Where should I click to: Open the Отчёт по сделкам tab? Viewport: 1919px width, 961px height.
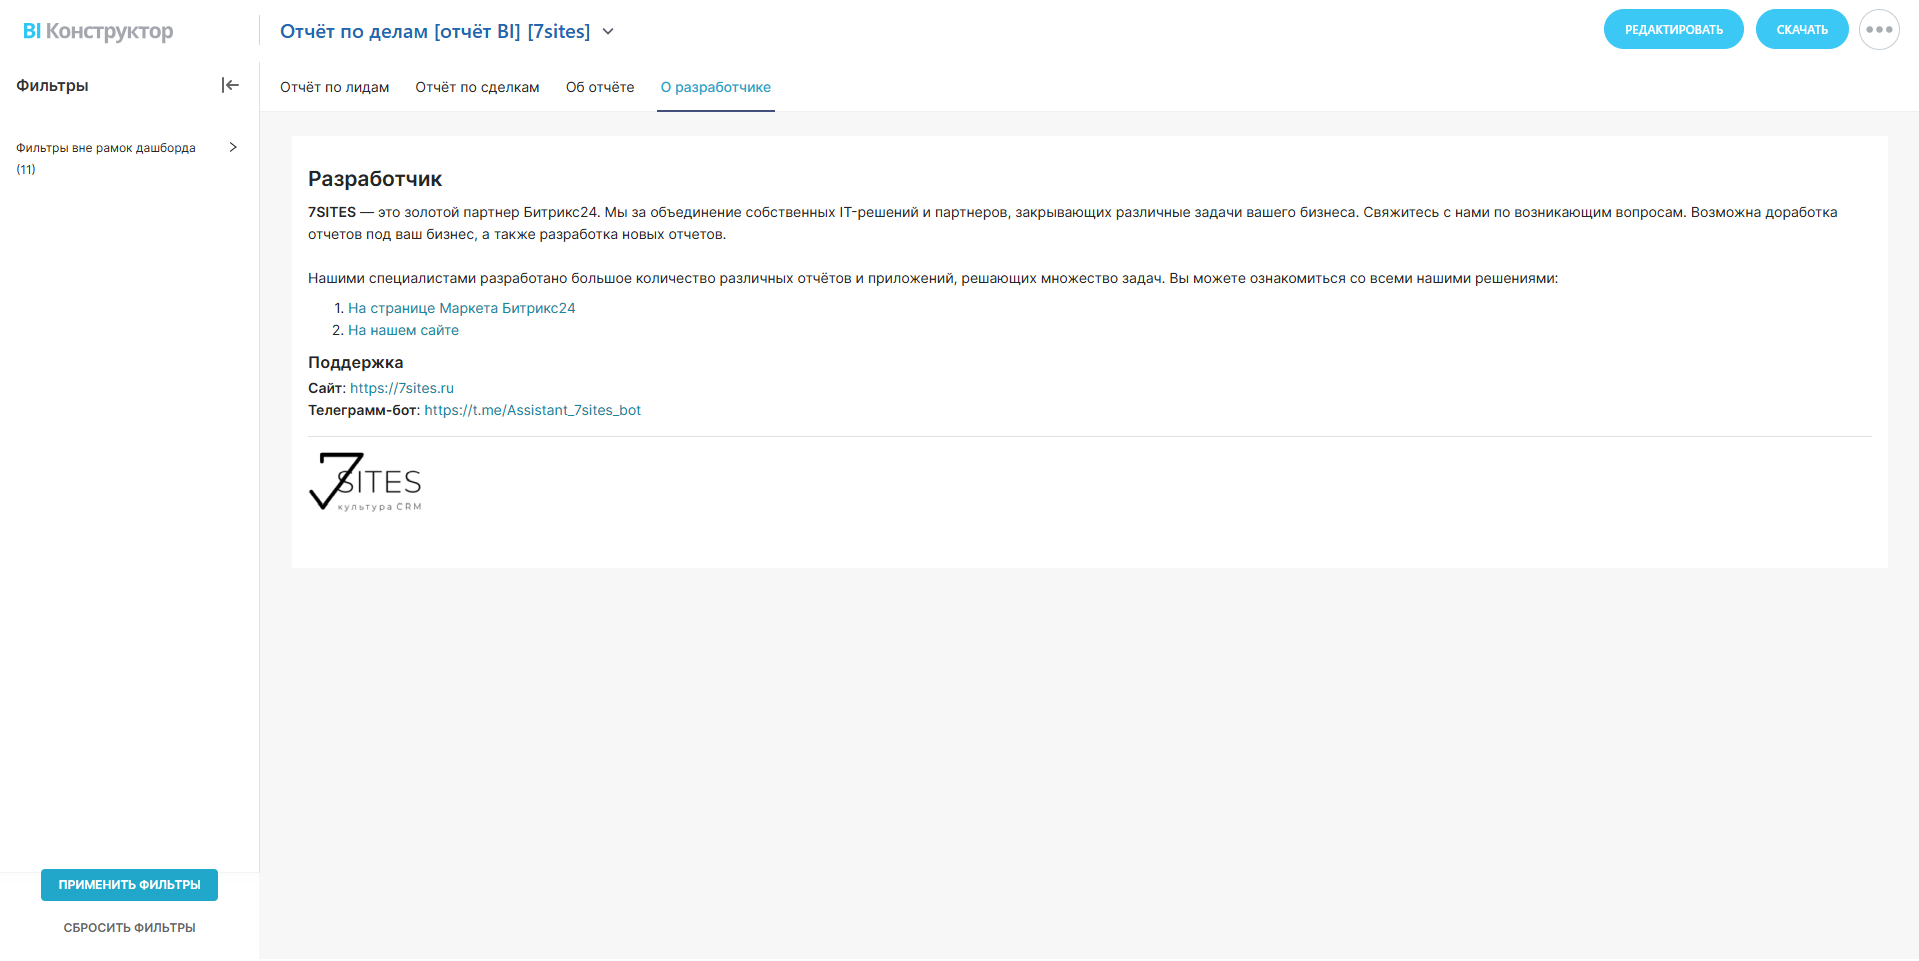coord(478,87)
